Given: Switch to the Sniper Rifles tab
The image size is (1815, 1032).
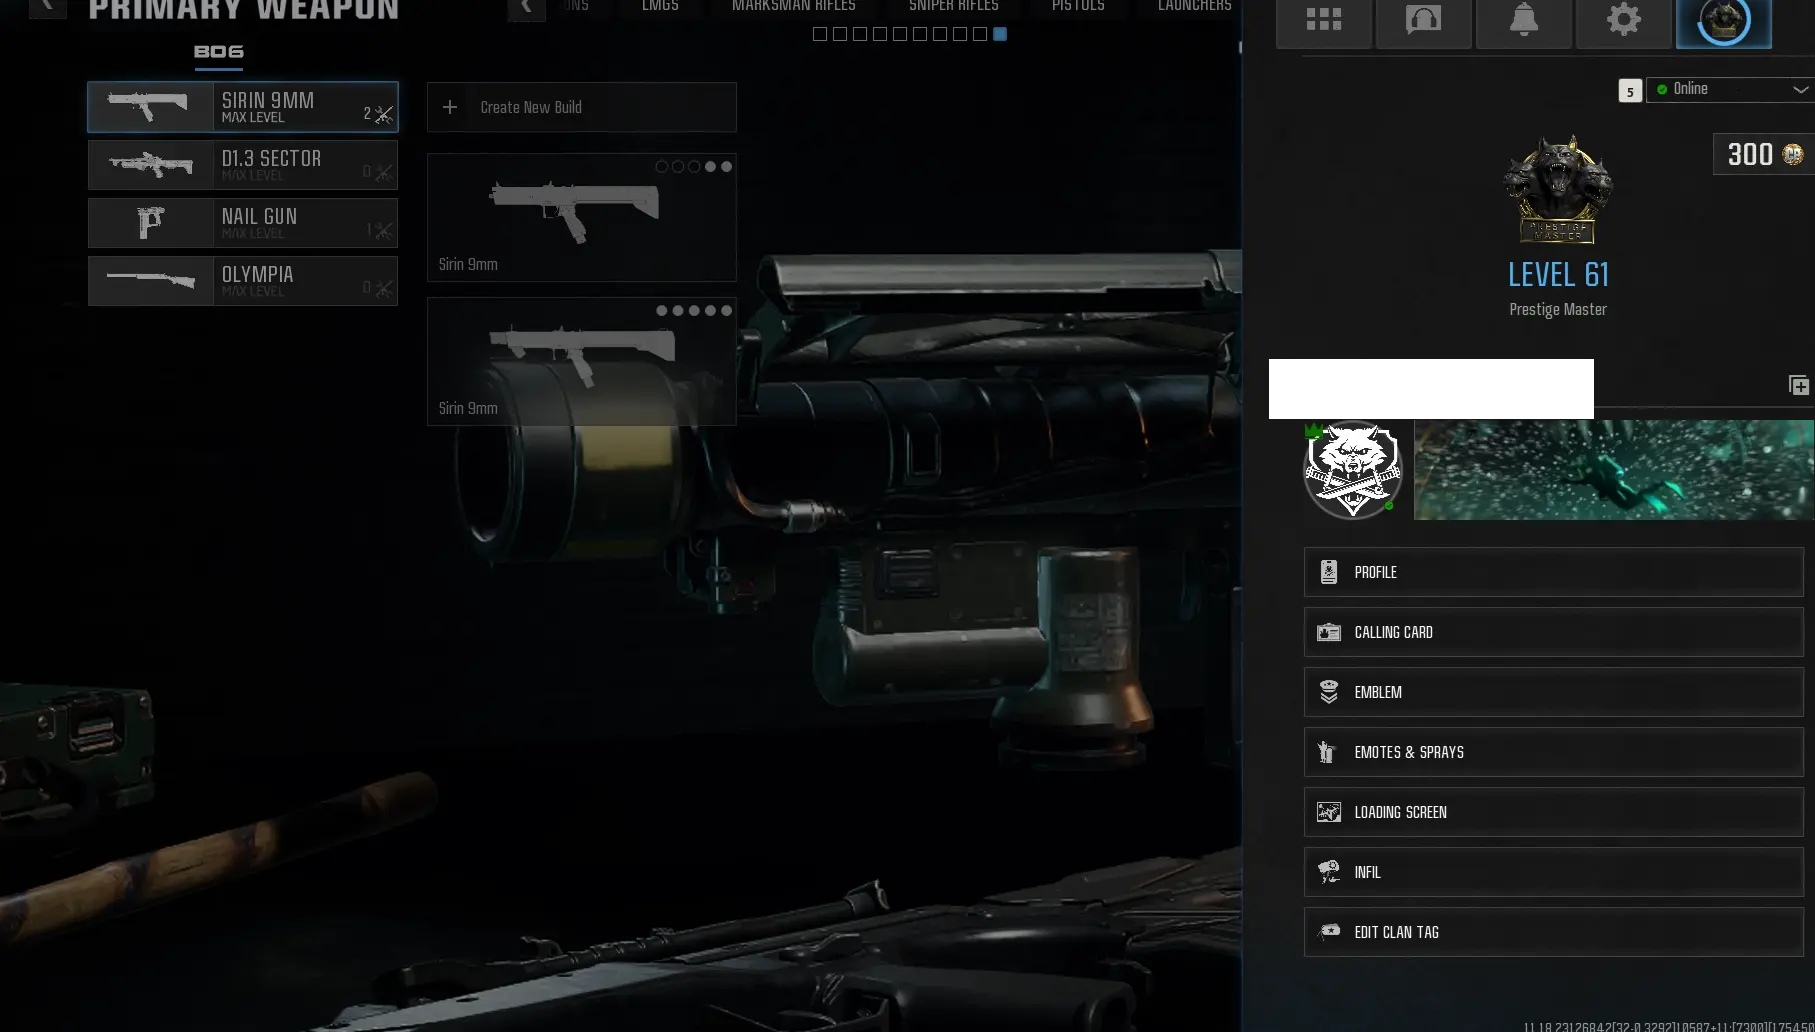Looking at the screenshot, I should [953, 7].
